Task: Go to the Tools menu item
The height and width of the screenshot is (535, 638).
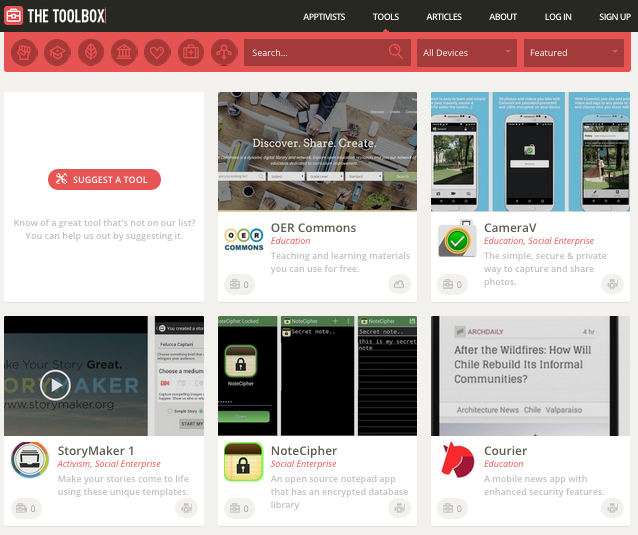Action: coord(386,17)
